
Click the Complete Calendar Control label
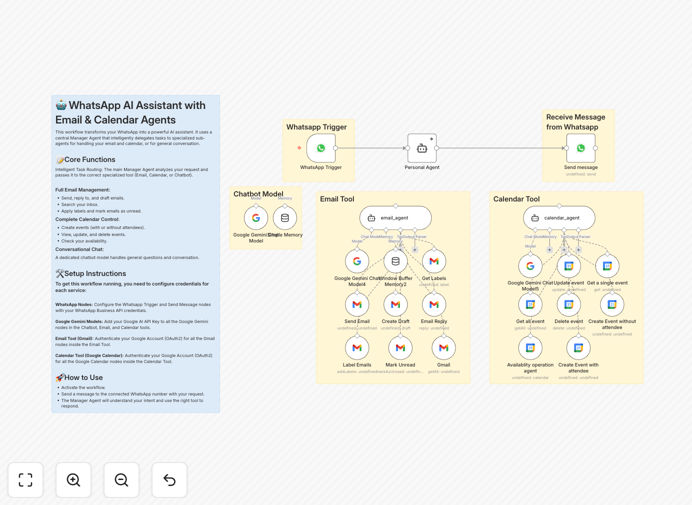pyautogui.click(x=87, y=219)
